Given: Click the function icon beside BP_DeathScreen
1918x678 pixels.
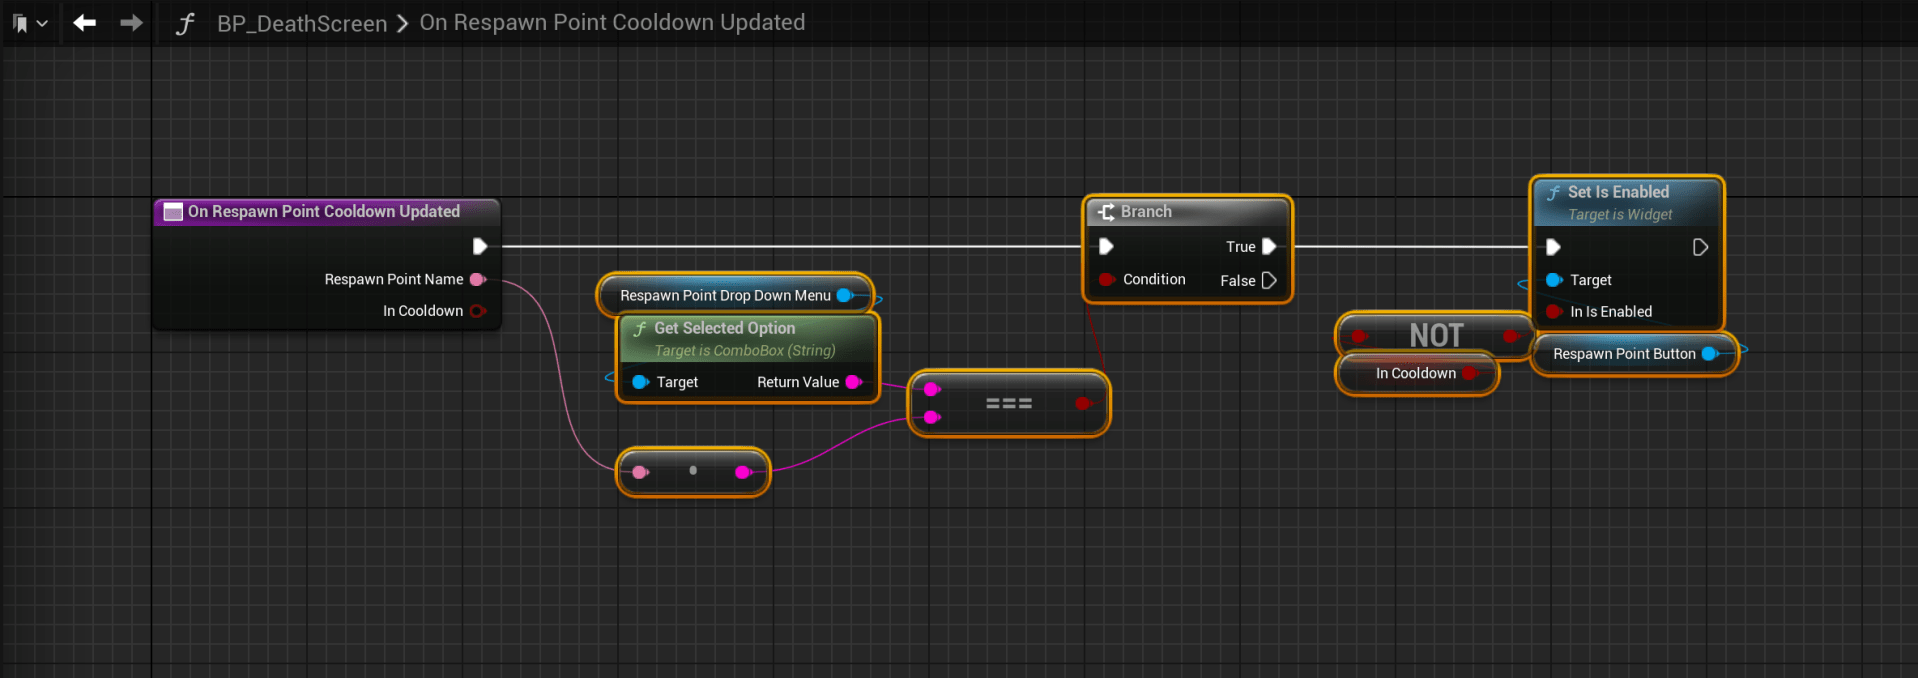Looking at the screenshot, I should click(x=185, y=23).
